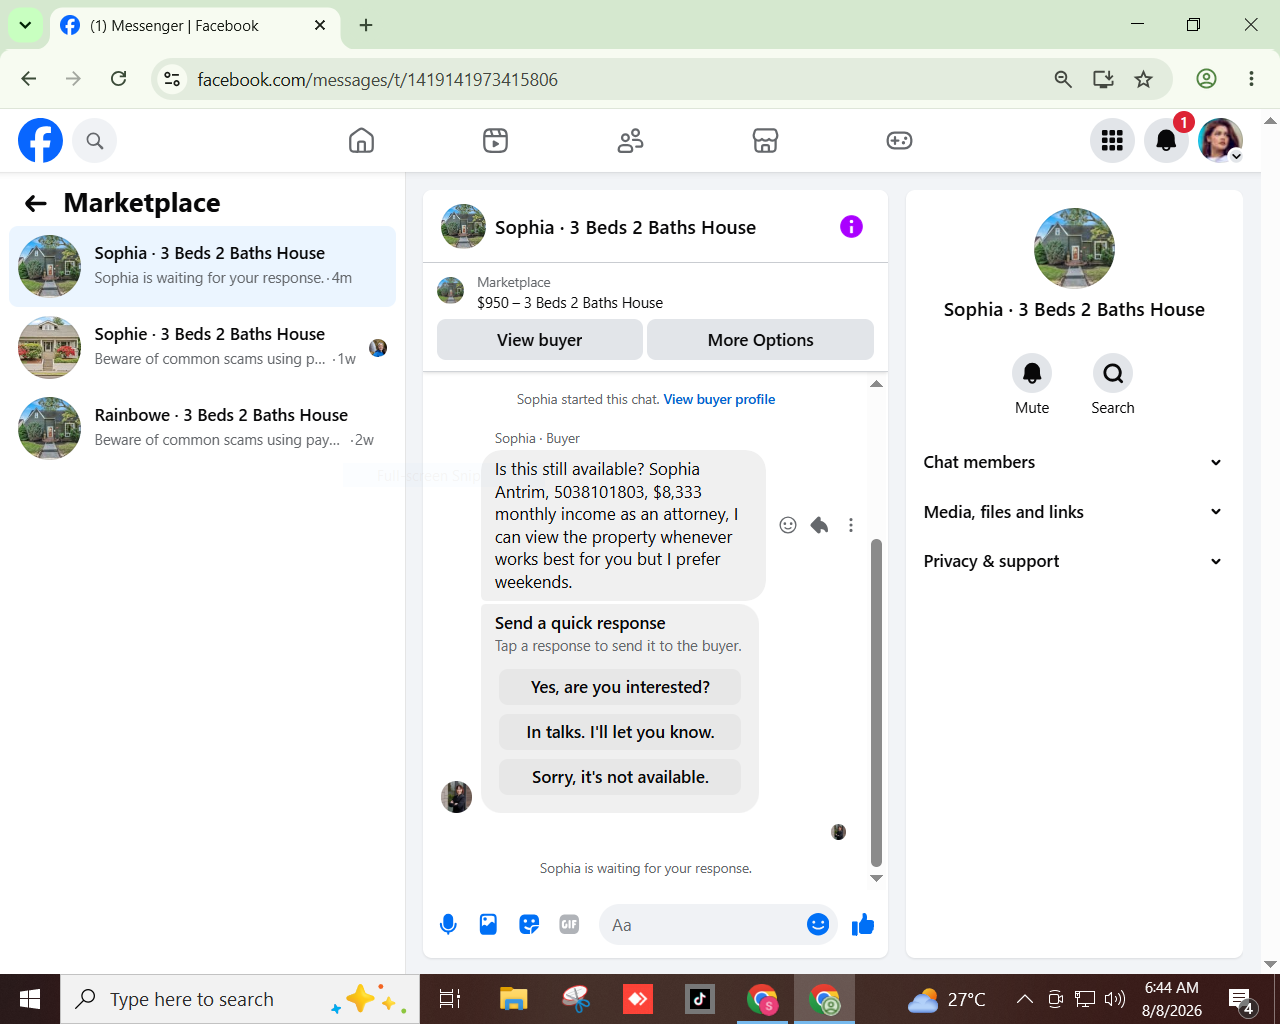React to Sophia's message with emoji icon
The height and width of the screenshot is (1024, 1280).
(788, 525)
